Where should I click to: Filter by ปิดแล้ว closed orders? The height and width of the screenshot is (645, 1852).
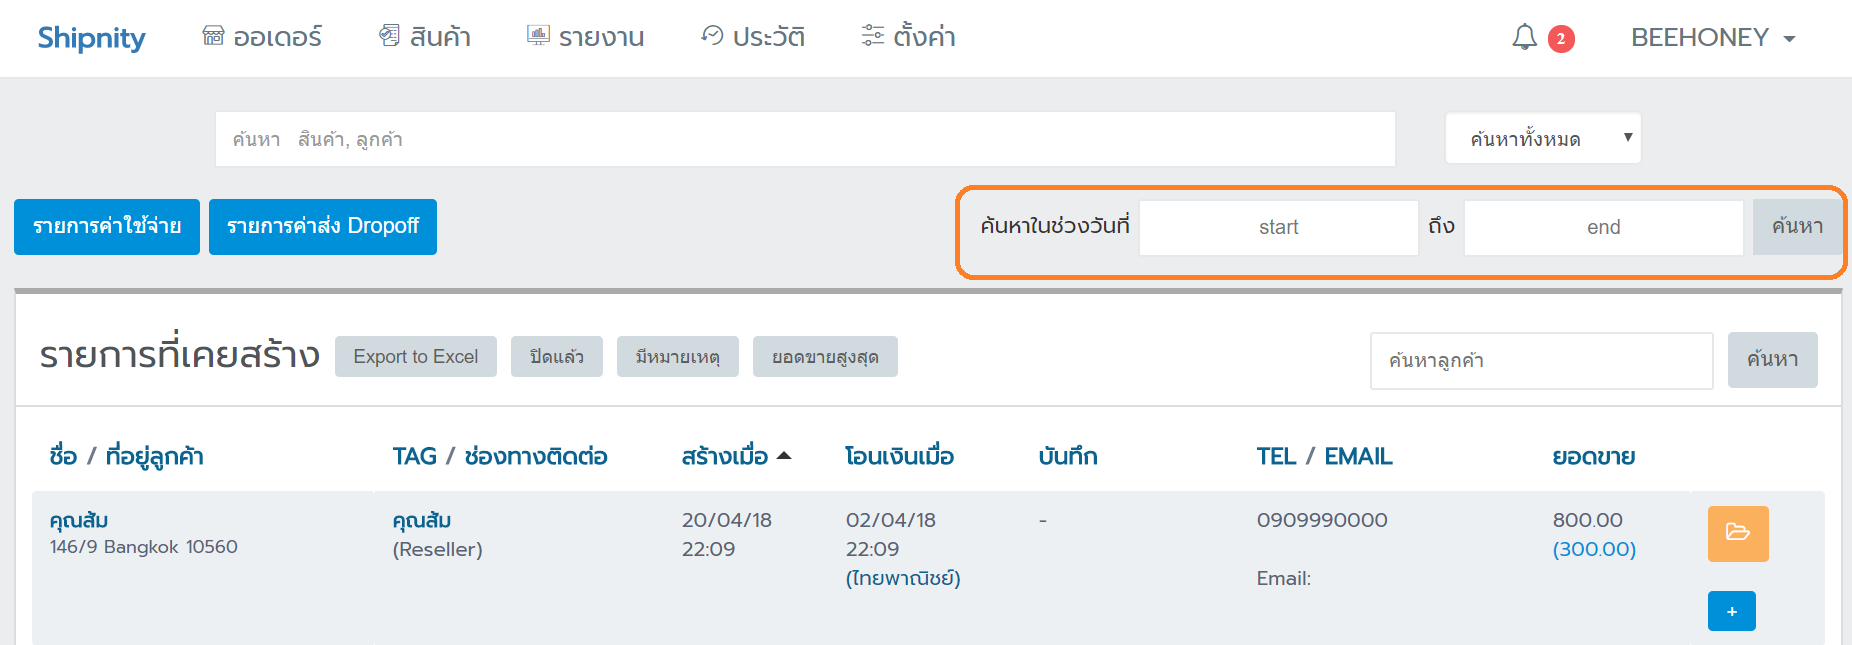tap(557, 357)
